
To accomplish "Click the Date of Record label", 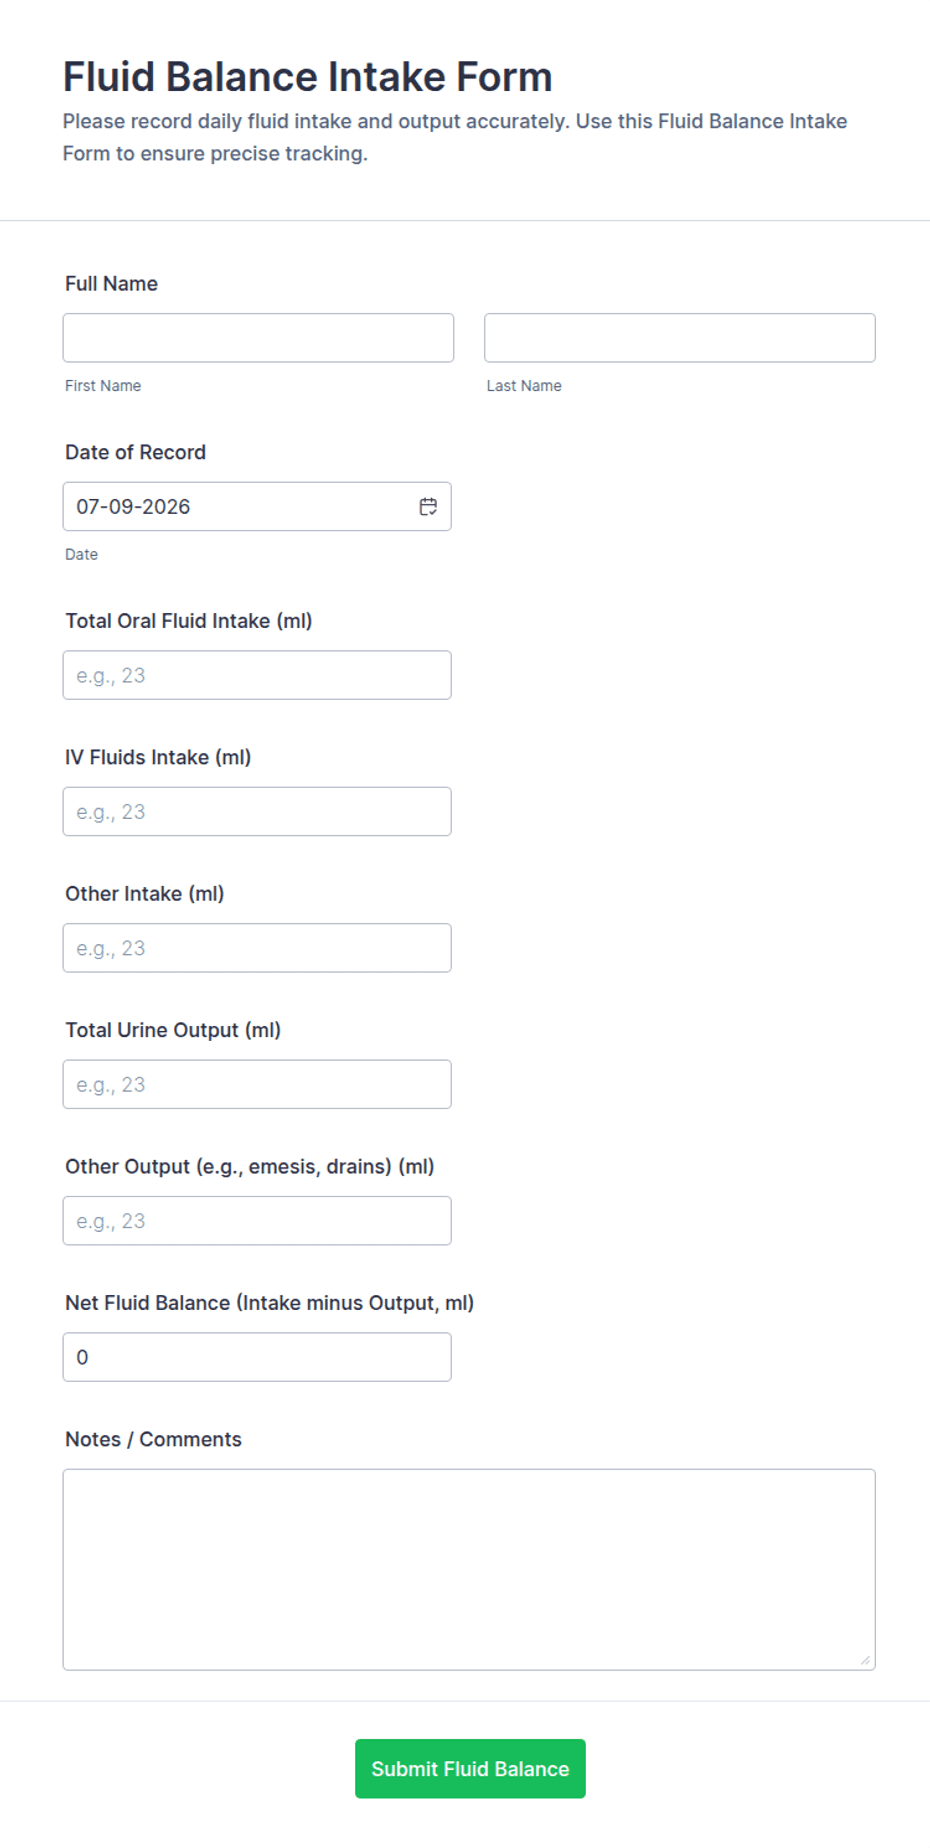I will (x=135, y=452).
